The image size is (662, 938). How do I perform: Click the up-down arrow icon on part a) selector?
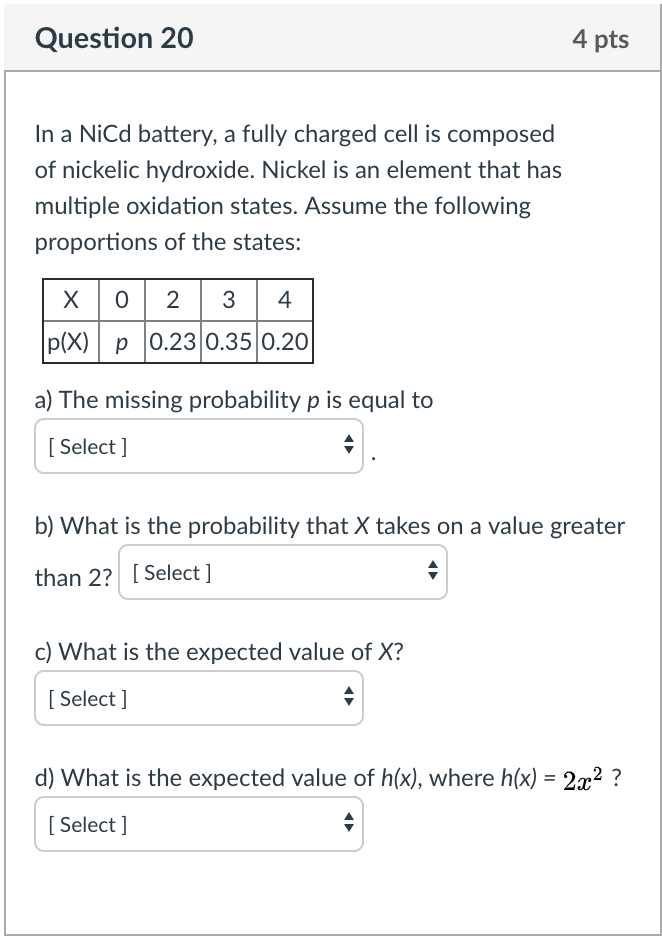[348, 446]
